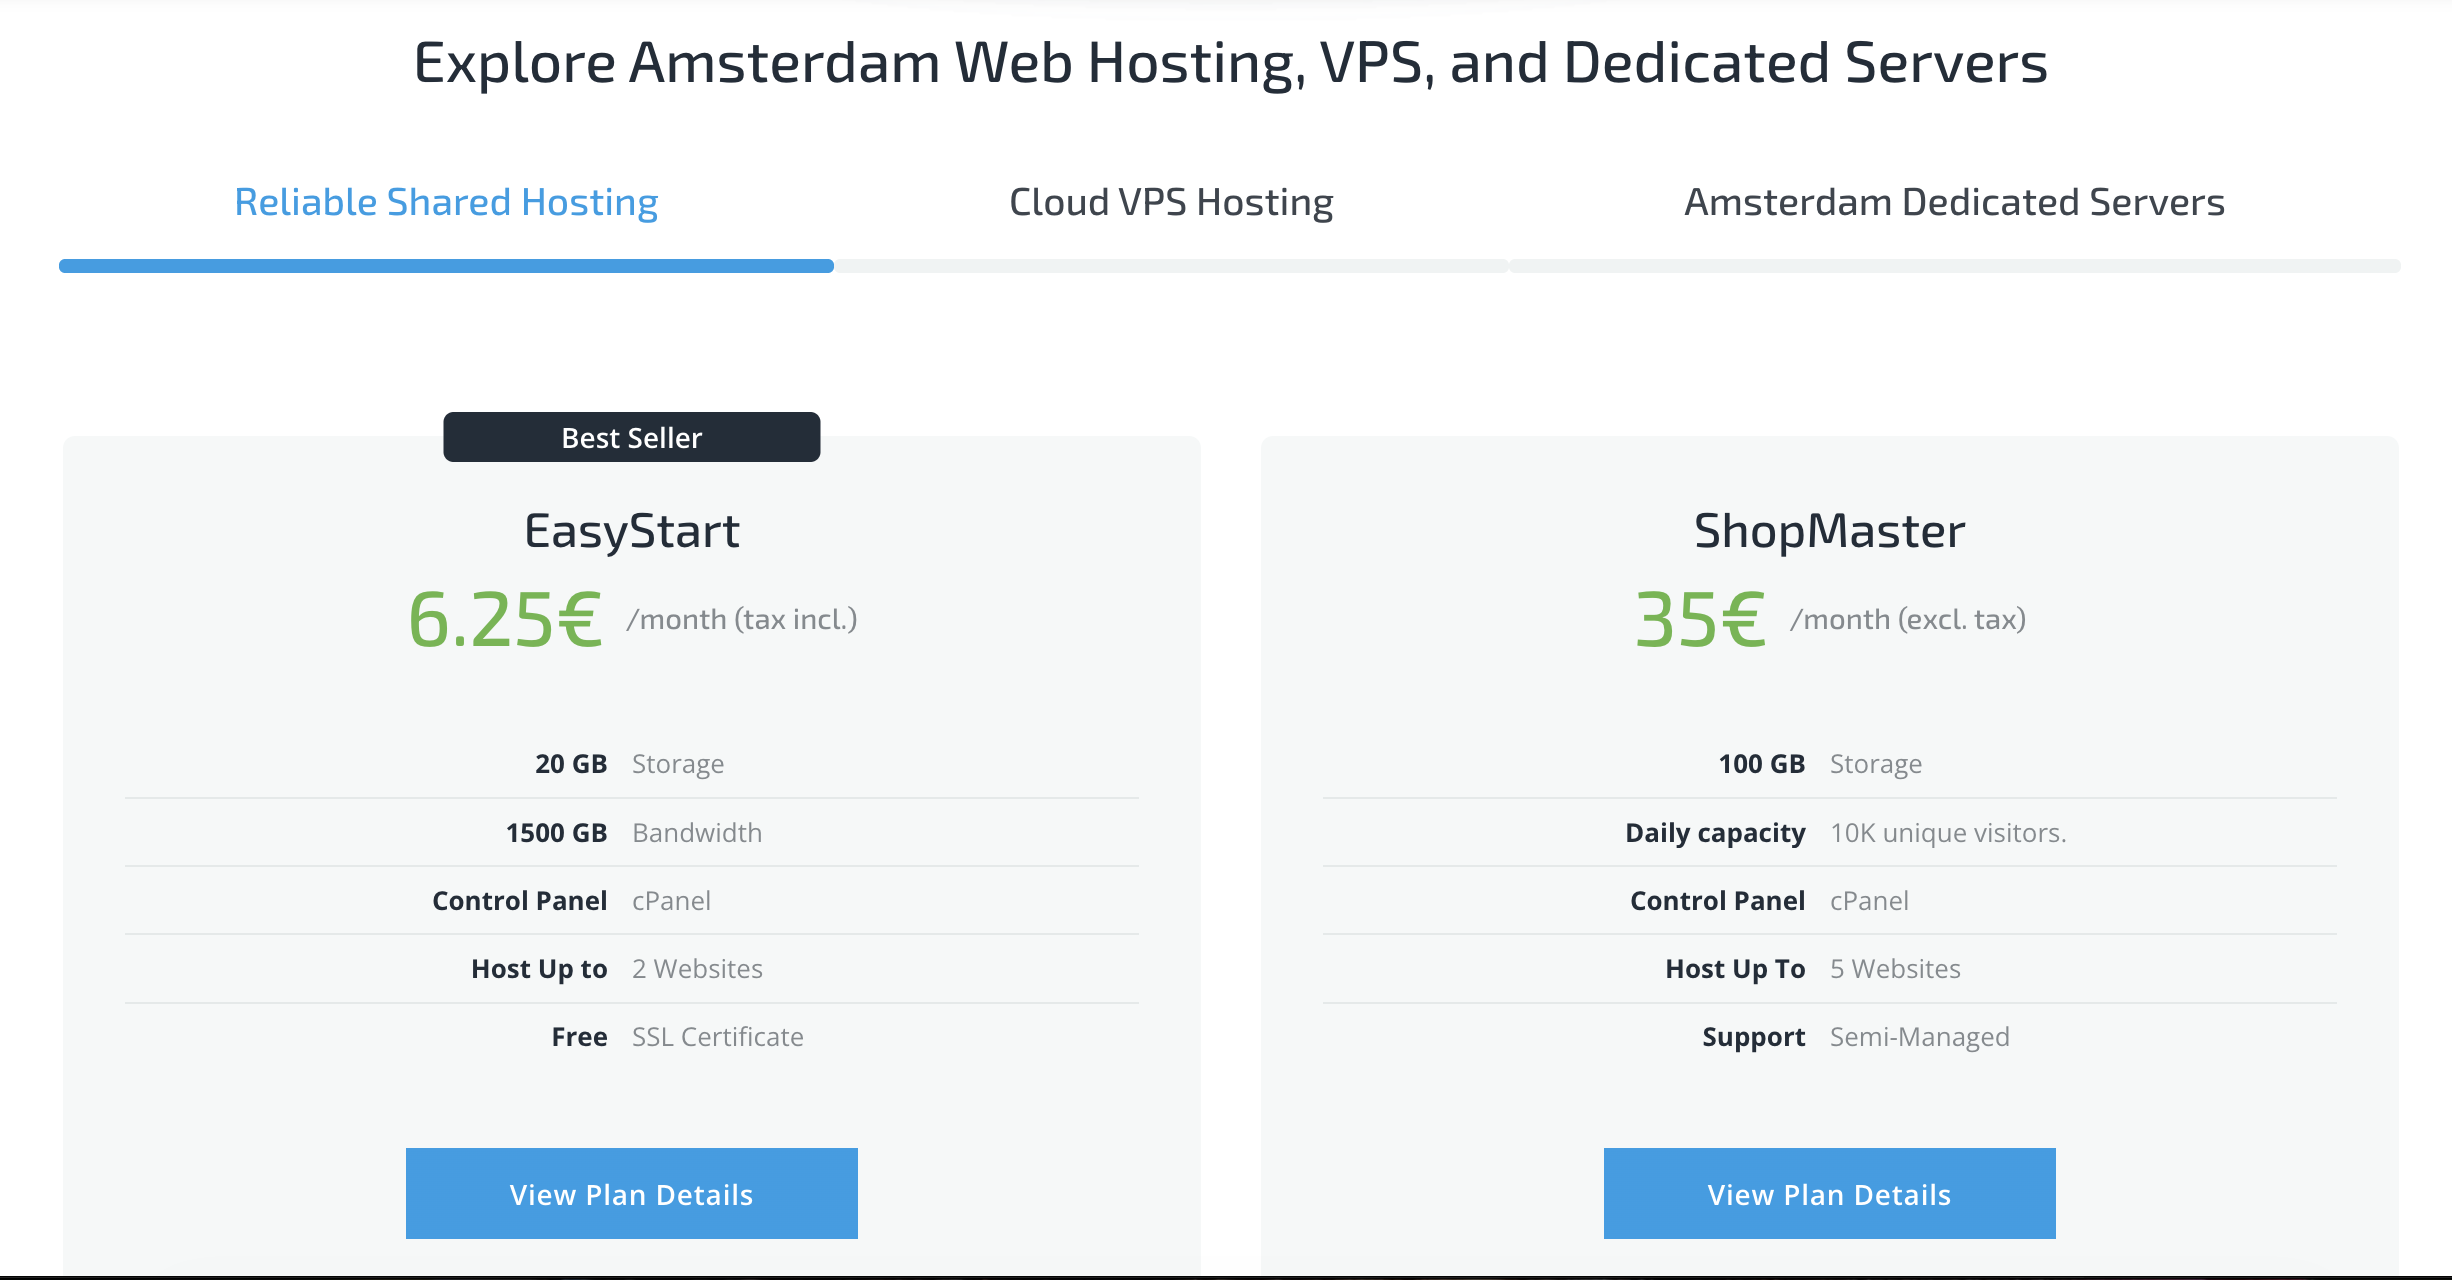Viewport: 2452px width, 1280px height.
Task: Select the Reliable Shared Hosting tab
Action: click(445, 201)
